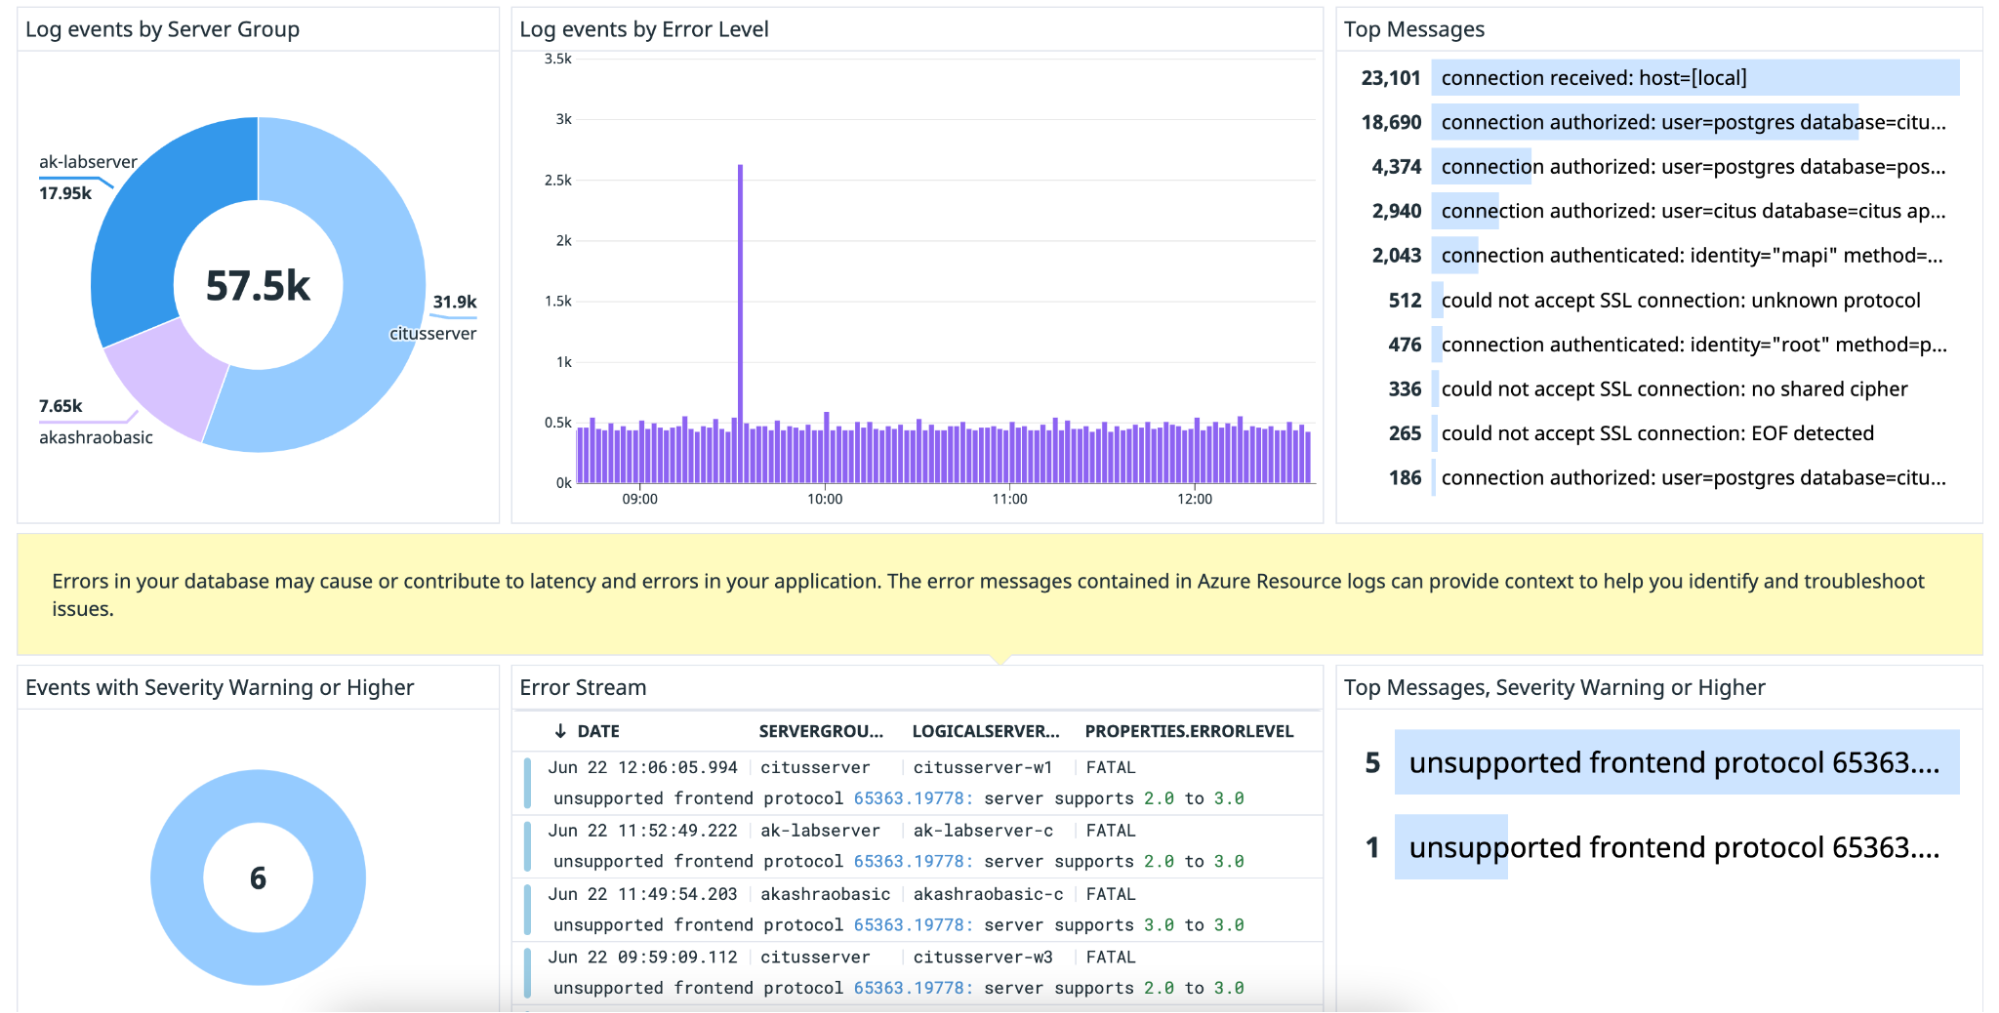Viewport: 1999px width, 1013px height.
Task: Select the error row timestamped Jun 22 11:49:54.203
Action: click(x=643, y=894)
